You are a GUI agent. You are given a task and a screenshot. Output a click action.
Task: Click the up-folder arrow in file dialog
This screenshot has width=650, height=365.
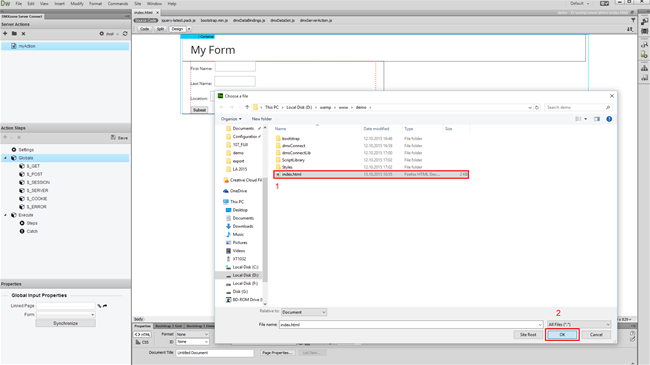pos(247,107)
